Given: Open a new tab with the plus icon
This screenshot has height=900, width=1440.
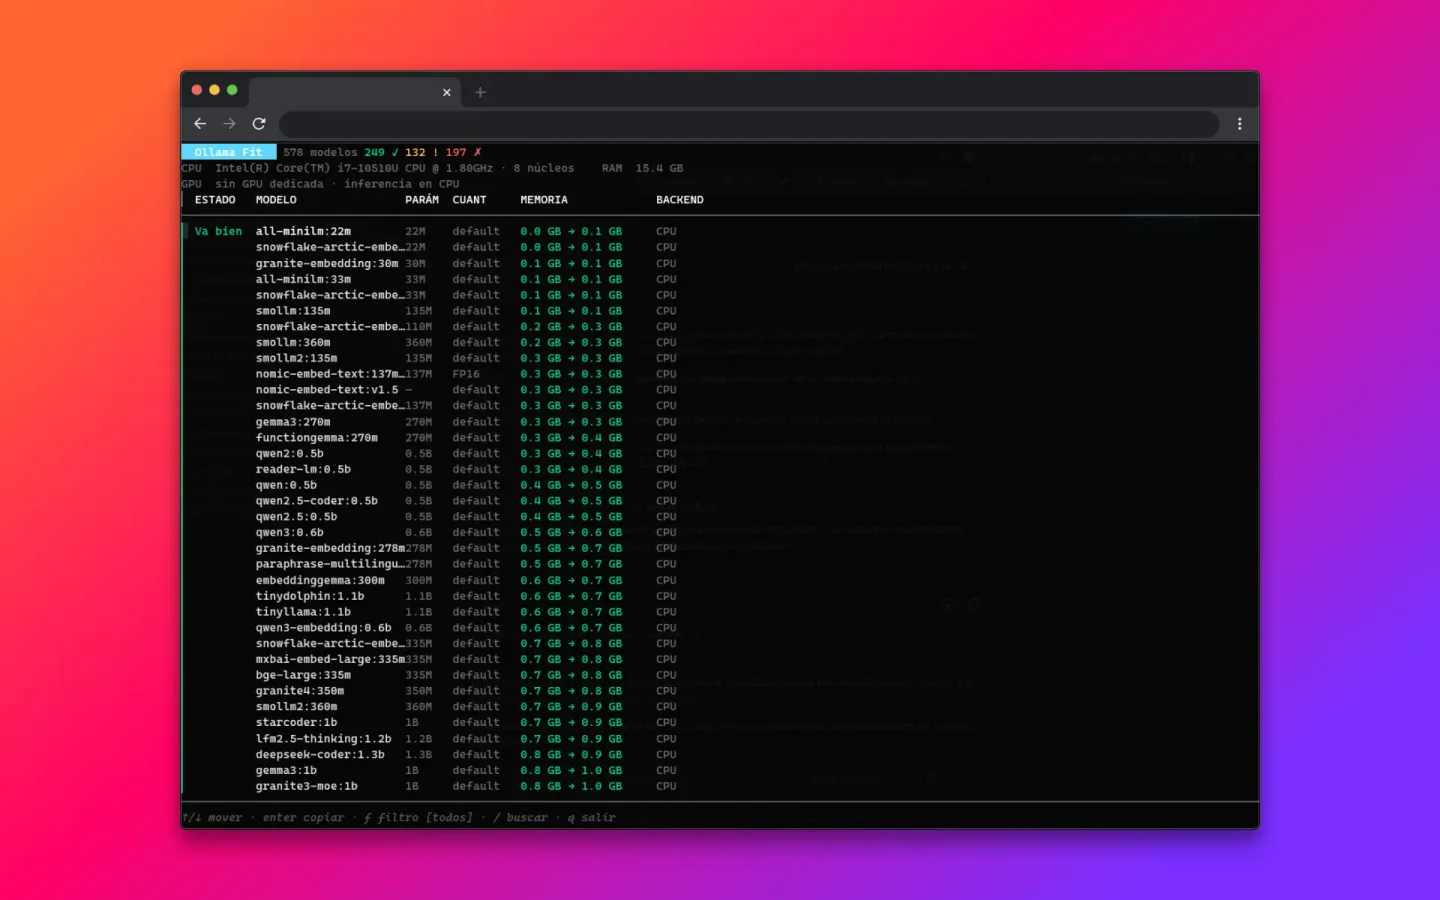Looking at the screenshot, I should (x=480, y=92).
